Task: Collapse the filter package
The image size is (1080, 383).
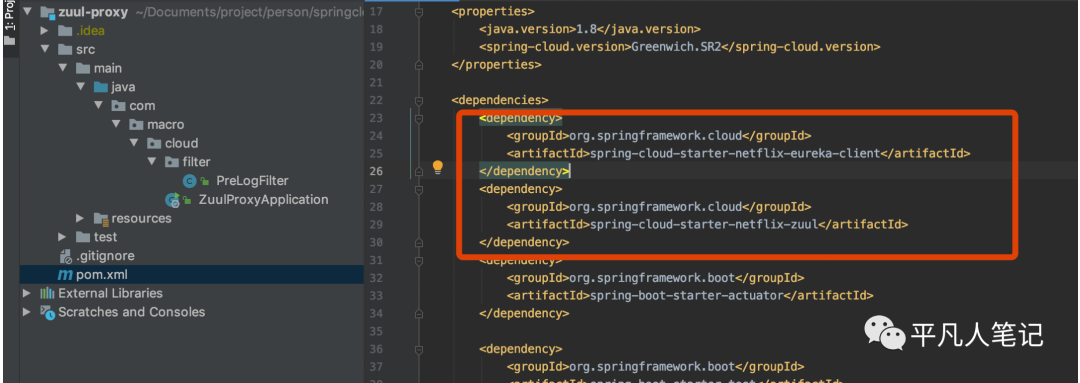Action: click(x=152, y=162)
